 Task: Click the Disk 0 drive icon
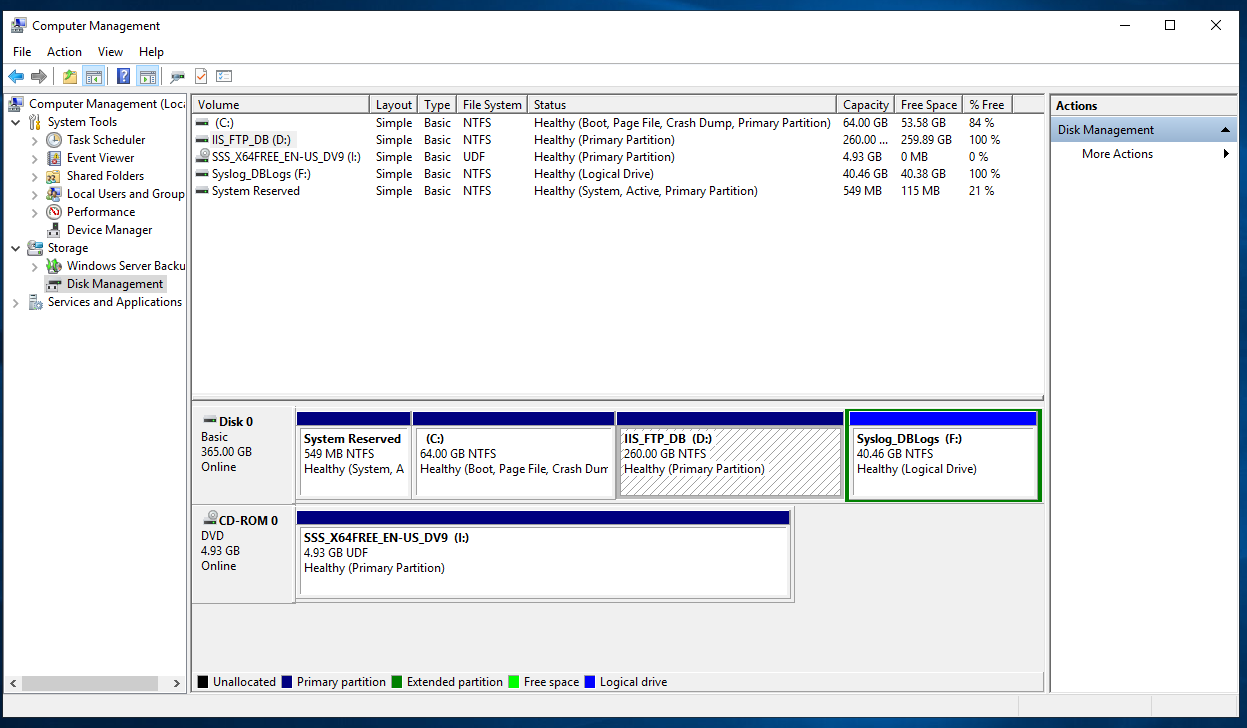[209, 421]
